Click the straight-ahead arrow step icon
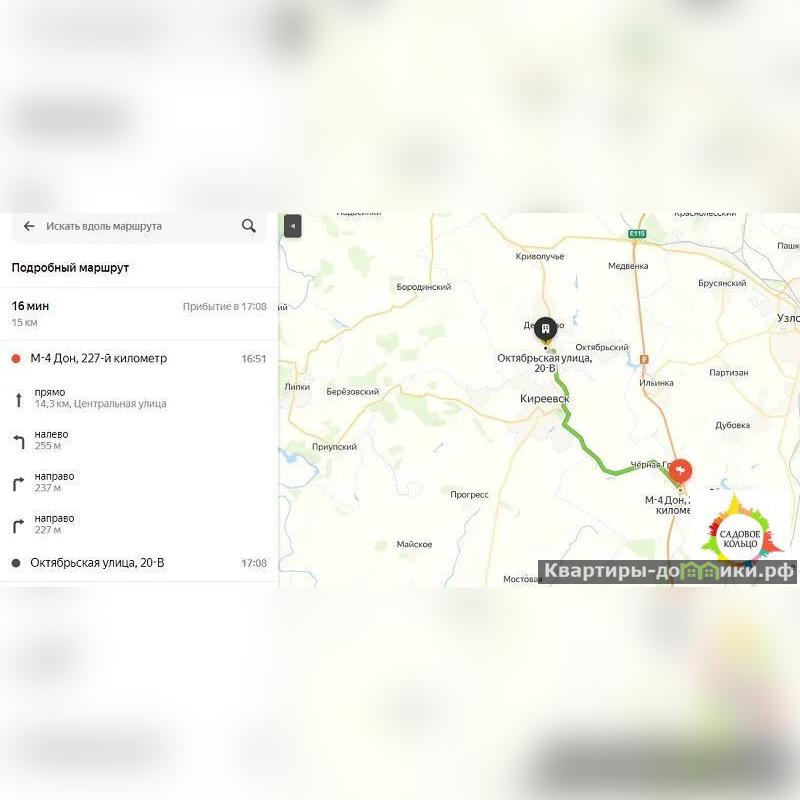Image resolution: width=800 pixels, height=800 pixels. point(19,399)
